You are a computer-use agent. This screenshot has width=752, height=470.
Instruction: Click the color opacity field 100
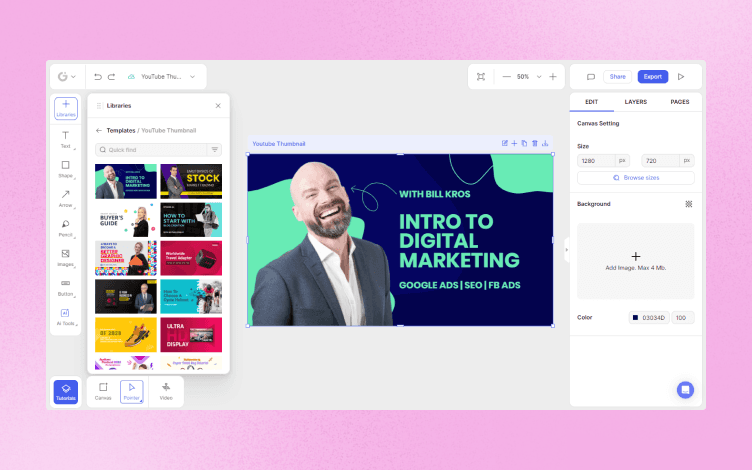682,317
